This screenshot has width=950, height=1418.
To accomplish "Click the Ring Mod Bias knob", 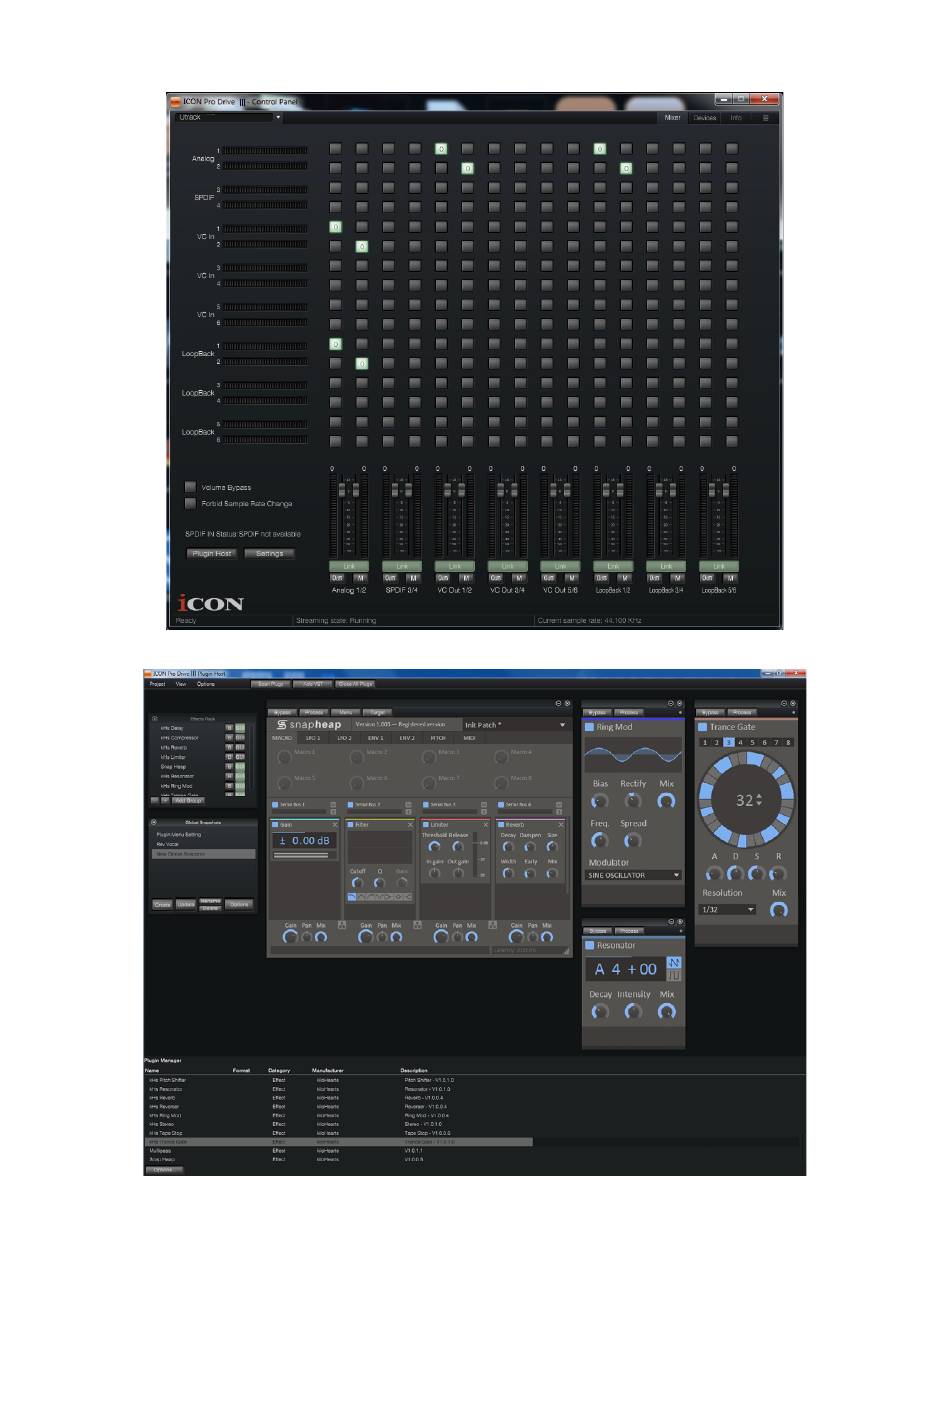I will (599, 801).
